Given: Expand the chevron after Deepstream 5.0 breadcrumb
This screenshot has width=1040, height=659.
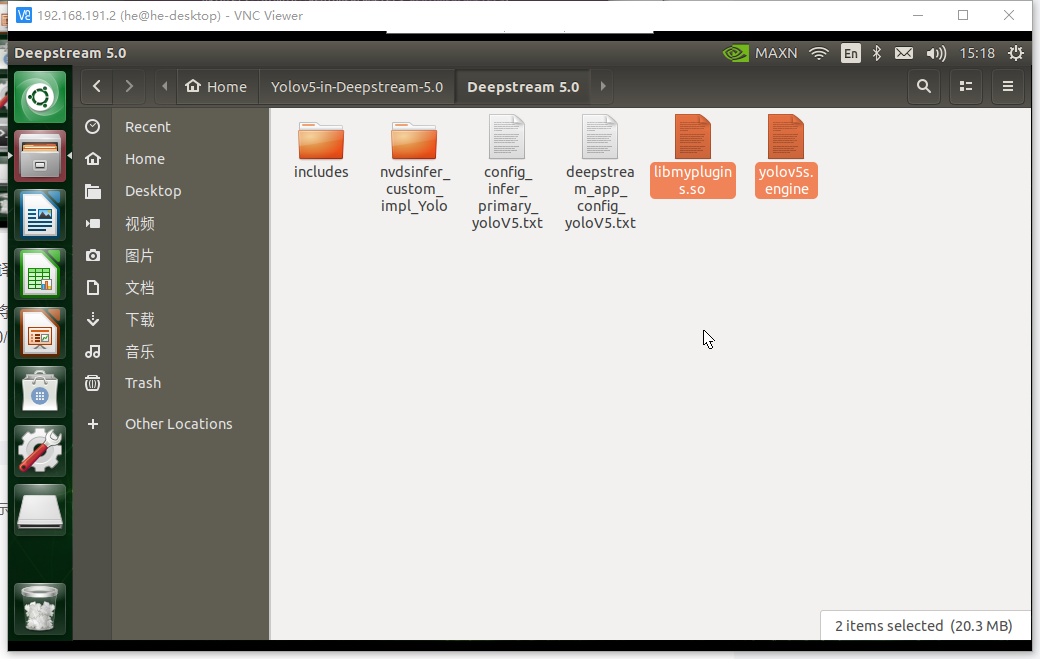Looking at the screenshot, I should coord(601,87).
